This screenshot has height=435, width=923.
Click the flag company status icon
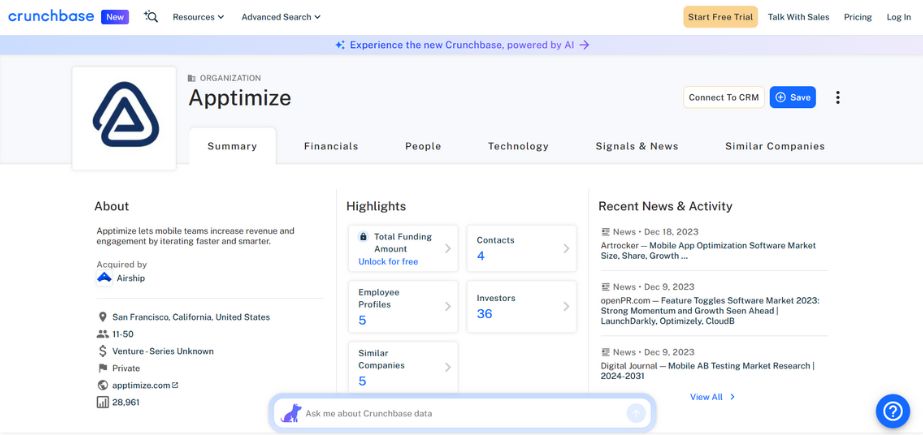[102, 368]
